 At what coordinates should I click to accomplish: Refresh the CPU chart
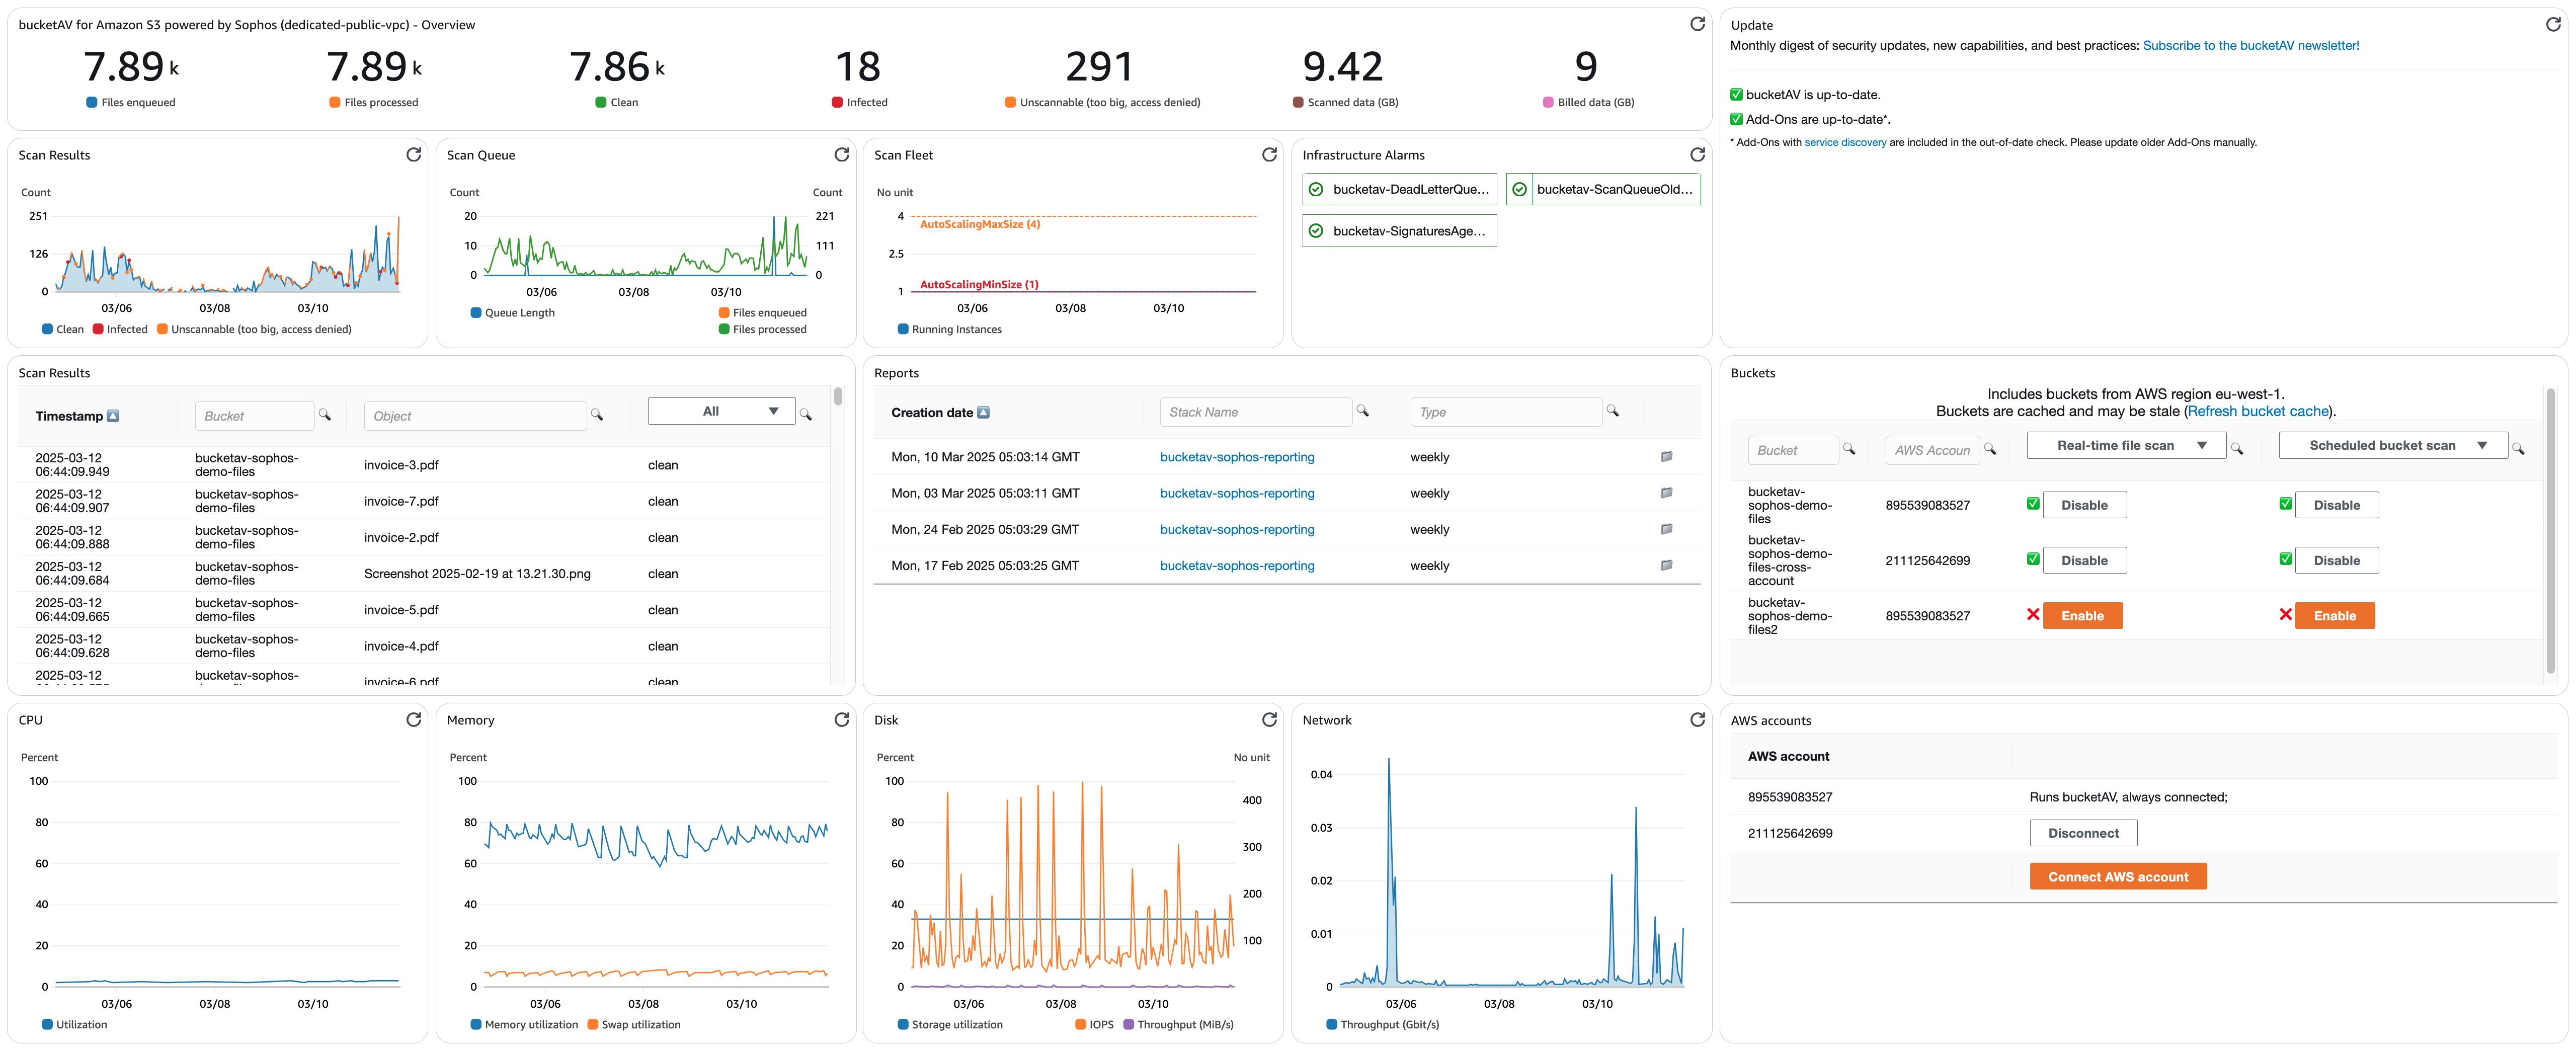pyautogui.click(x=413, y=719)
